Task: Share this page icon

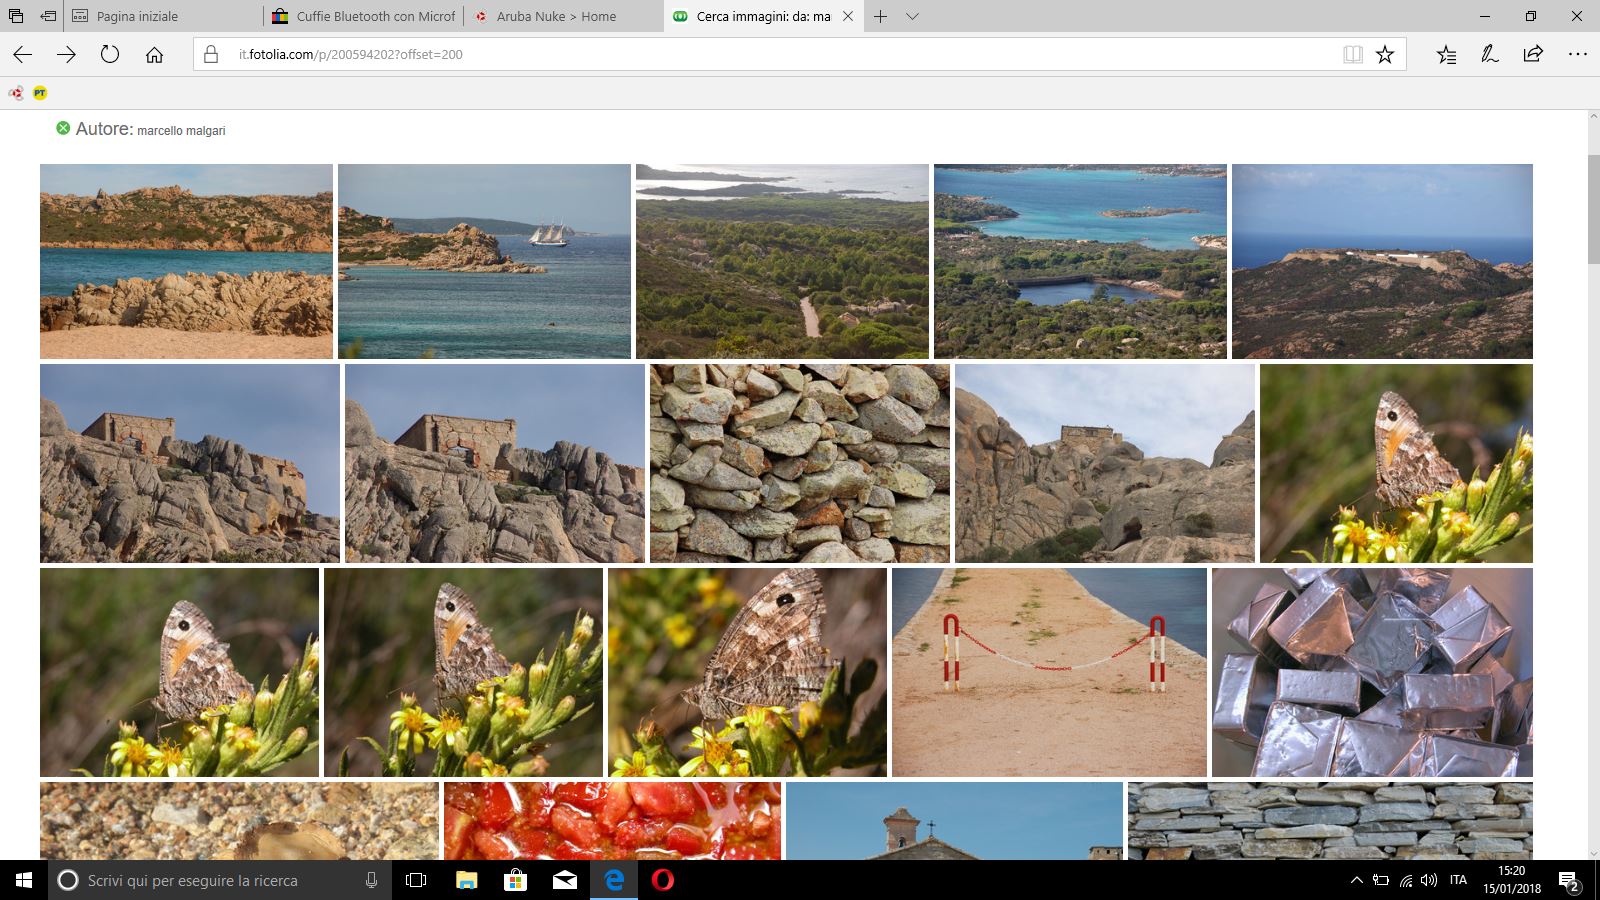Action: pos(1533,55)
